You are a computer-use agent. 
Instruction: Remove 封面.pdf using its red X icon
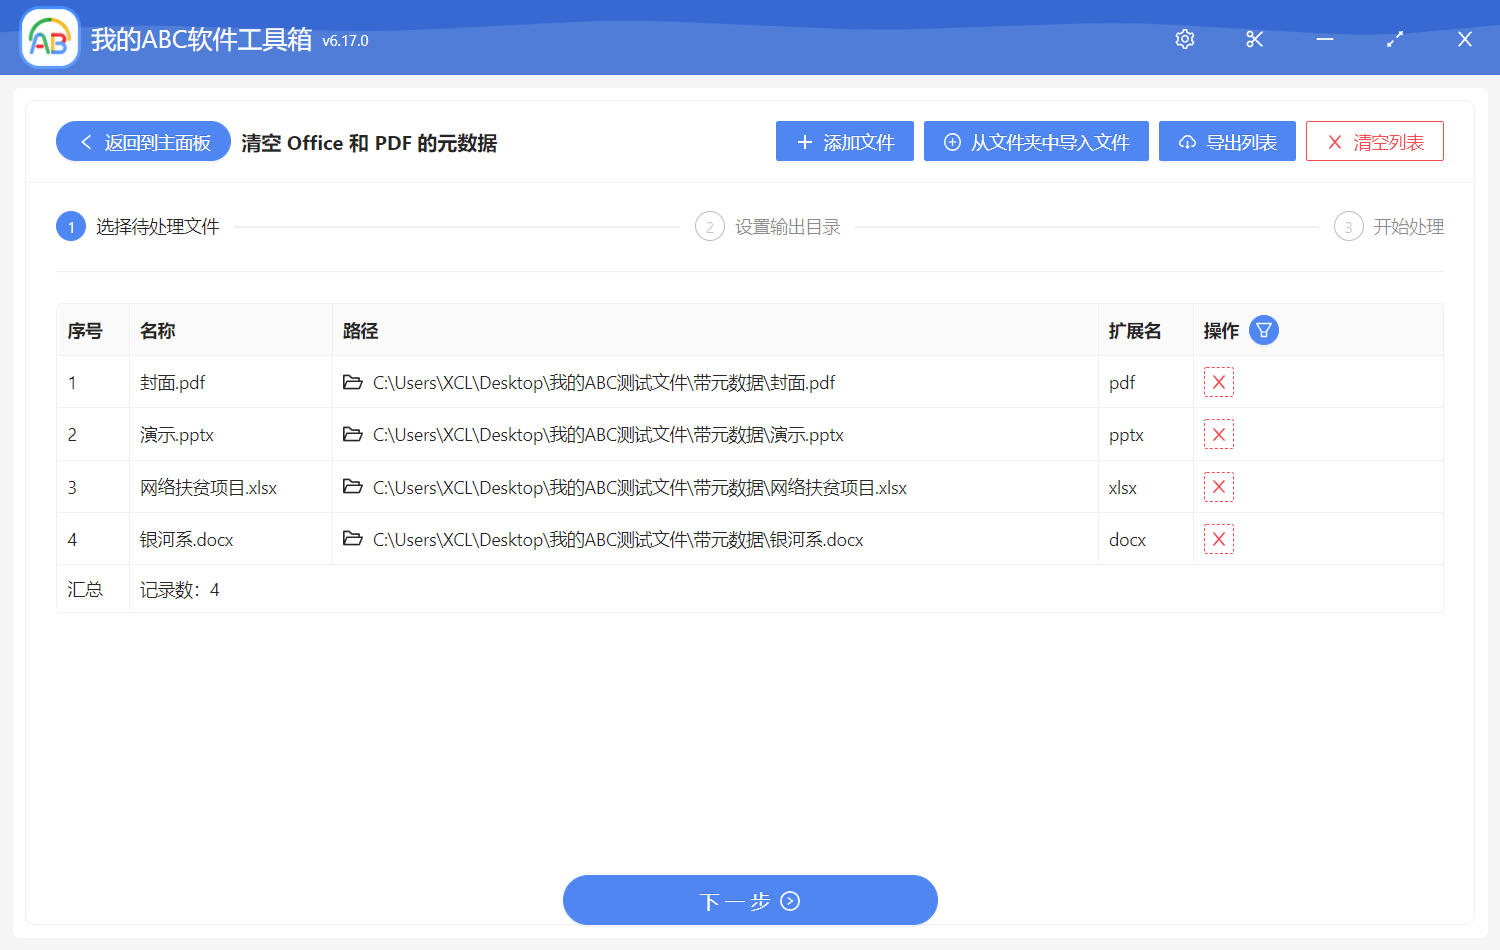(1218, 383)
